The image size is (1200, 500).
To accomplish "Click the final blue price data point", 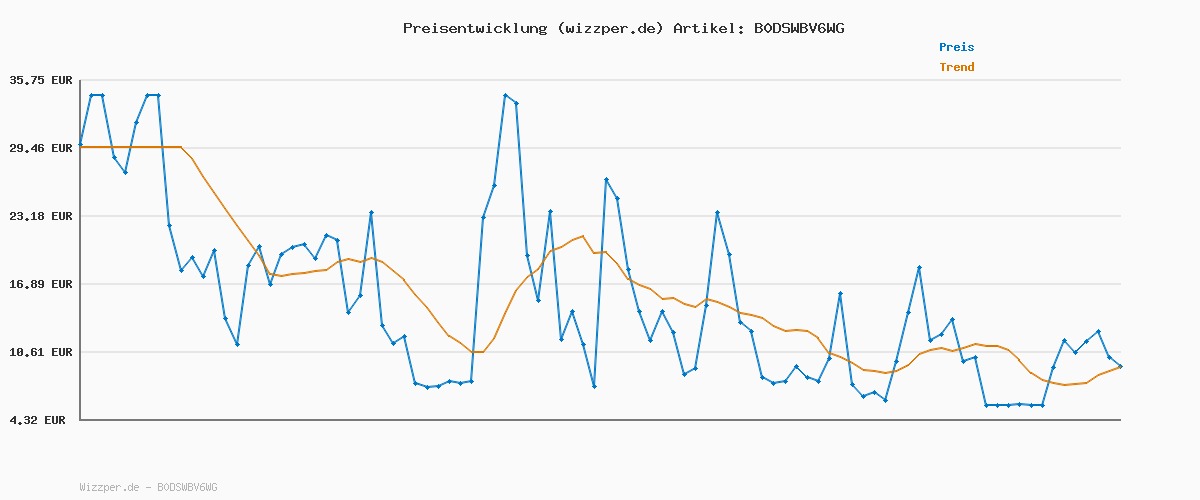I will [1120, 367].
